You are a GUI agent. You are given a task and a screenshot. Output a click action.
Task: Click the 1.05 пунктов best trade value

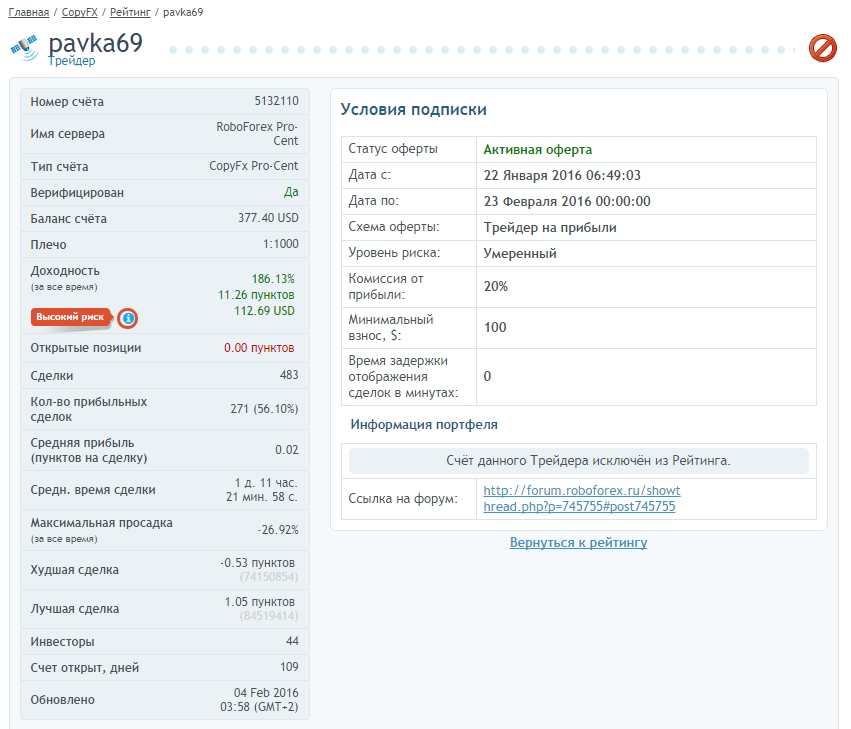[x=259, y=602]
